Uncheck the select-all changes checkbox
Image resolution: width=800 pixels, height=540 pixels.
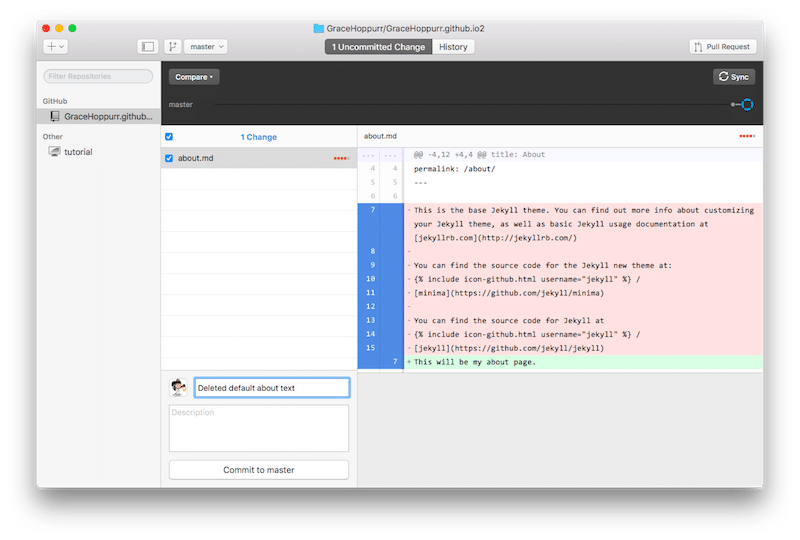(x=169, y=137)
